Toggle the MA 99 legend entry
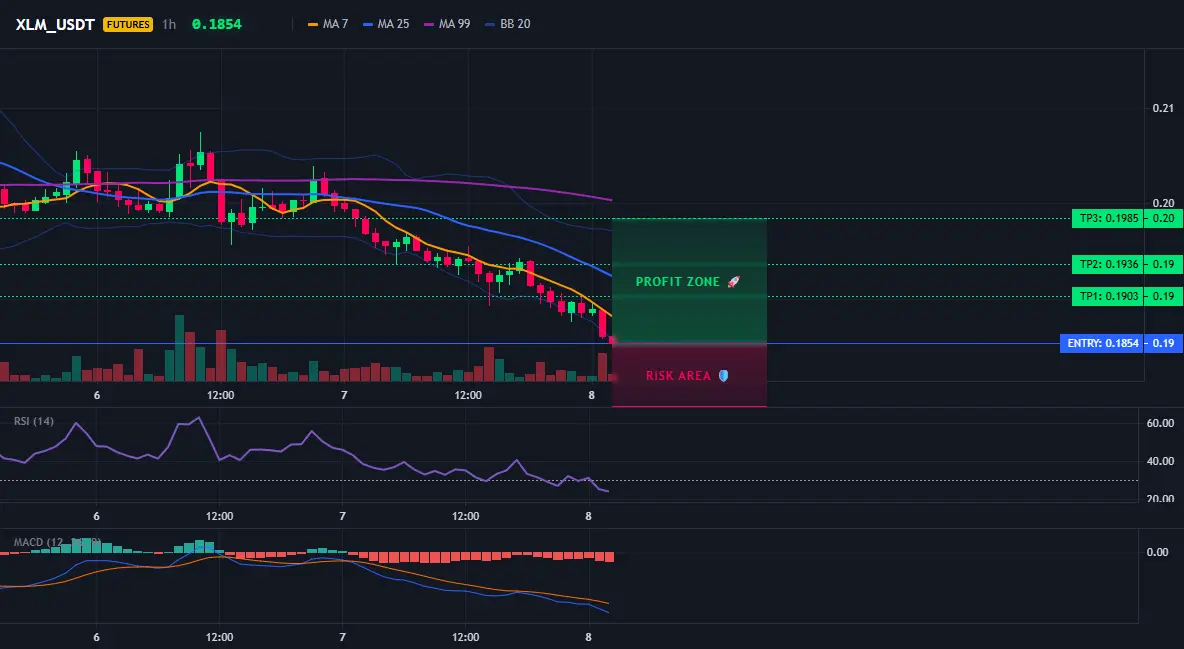 click(447, 24)
